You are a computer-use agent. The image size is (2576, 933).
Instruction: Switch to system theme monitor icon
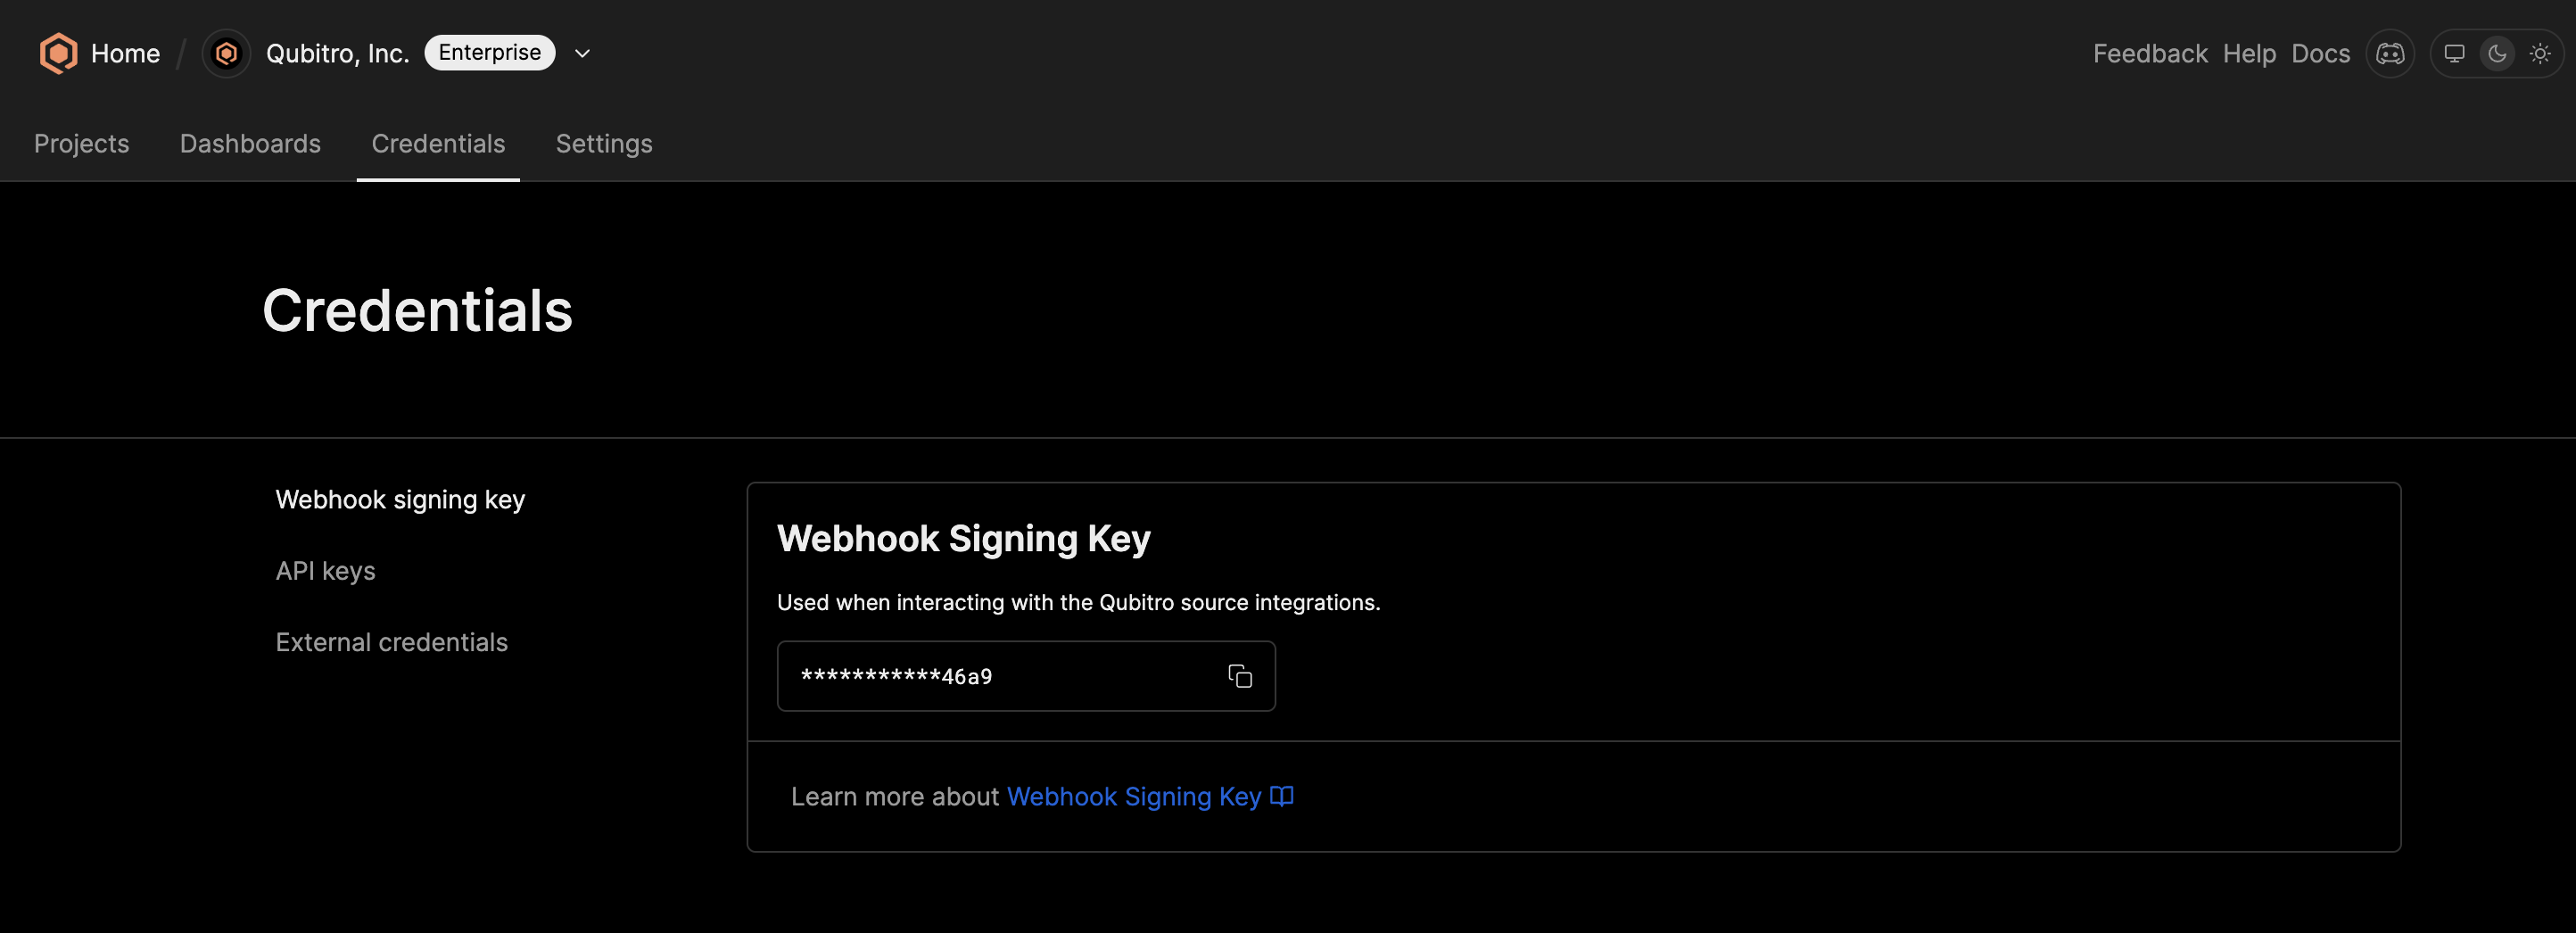[2454, 53]
